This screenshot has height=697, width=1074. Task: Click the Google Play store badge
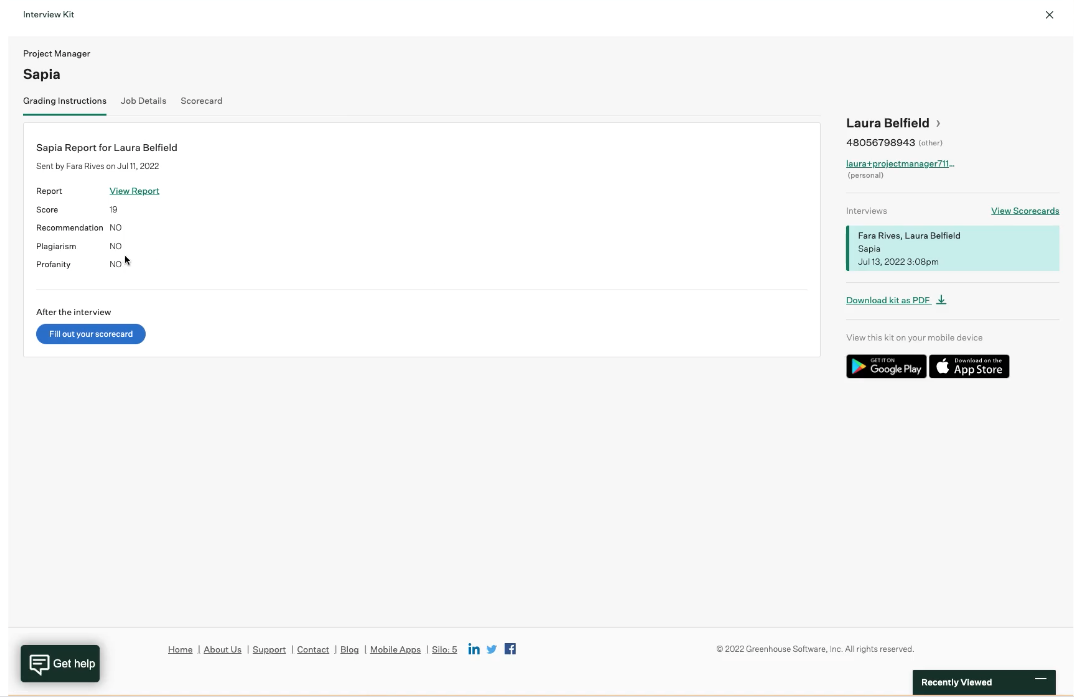(x=886, y=366)
